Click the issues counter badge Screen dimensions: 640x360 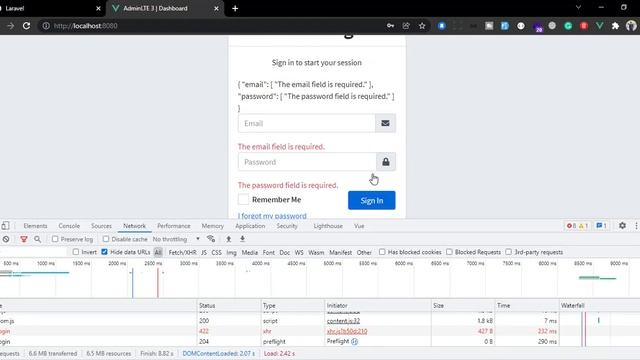point(601,226)
